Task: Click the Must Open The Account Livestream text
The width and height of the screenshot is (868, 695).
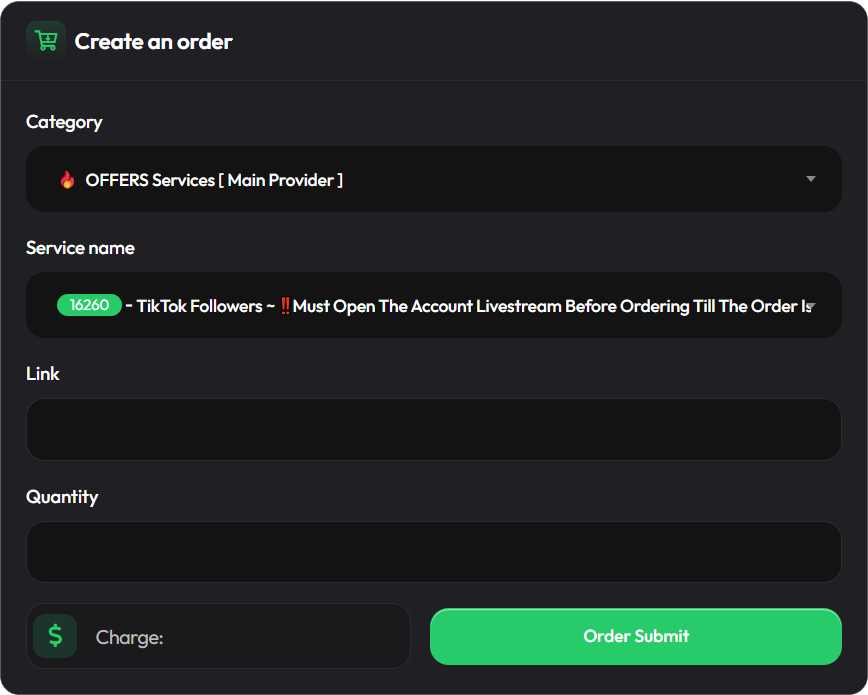Action: pyautogui.click(x=427, y=306)
